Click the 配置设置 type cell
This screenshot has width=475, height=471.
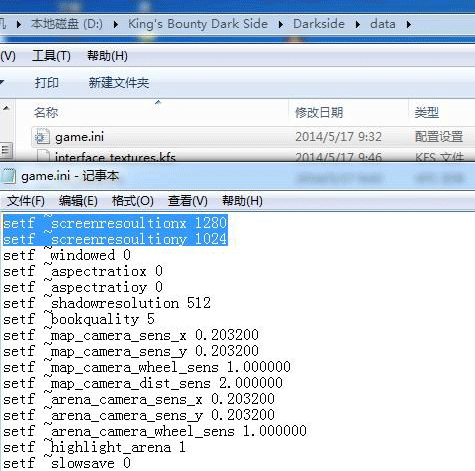point(439,137)
